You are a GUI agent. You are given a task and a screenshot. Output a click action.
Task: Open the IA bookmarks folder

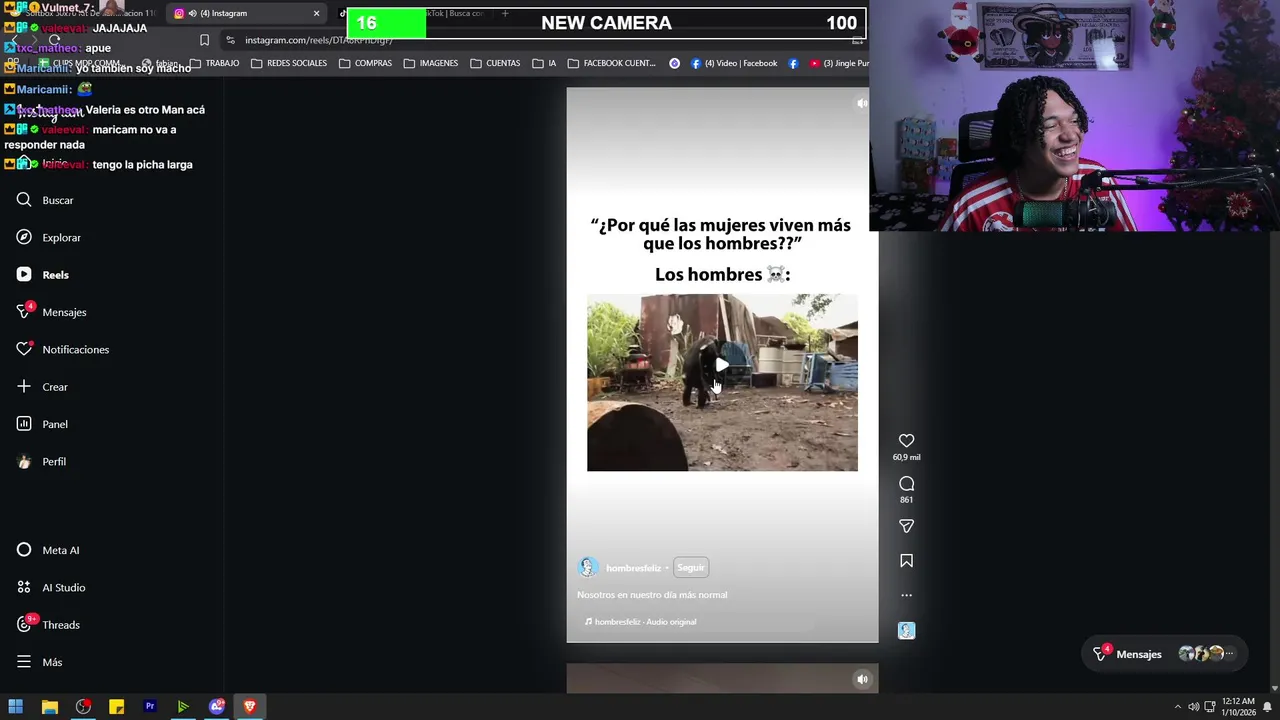(544, 63)
